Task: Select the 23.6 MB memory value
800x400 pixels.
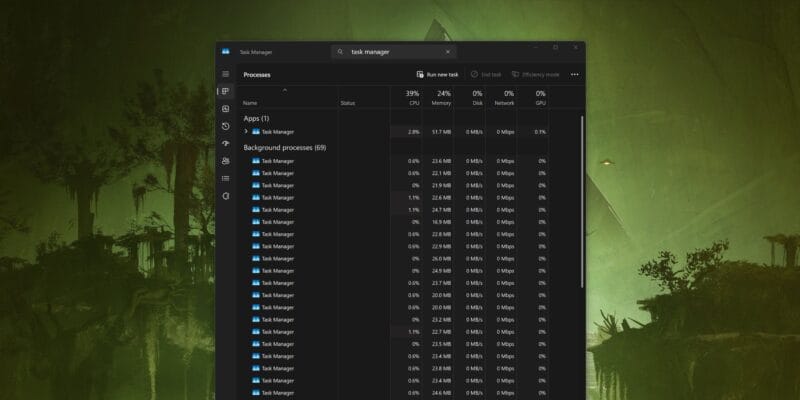Action: 441,161
